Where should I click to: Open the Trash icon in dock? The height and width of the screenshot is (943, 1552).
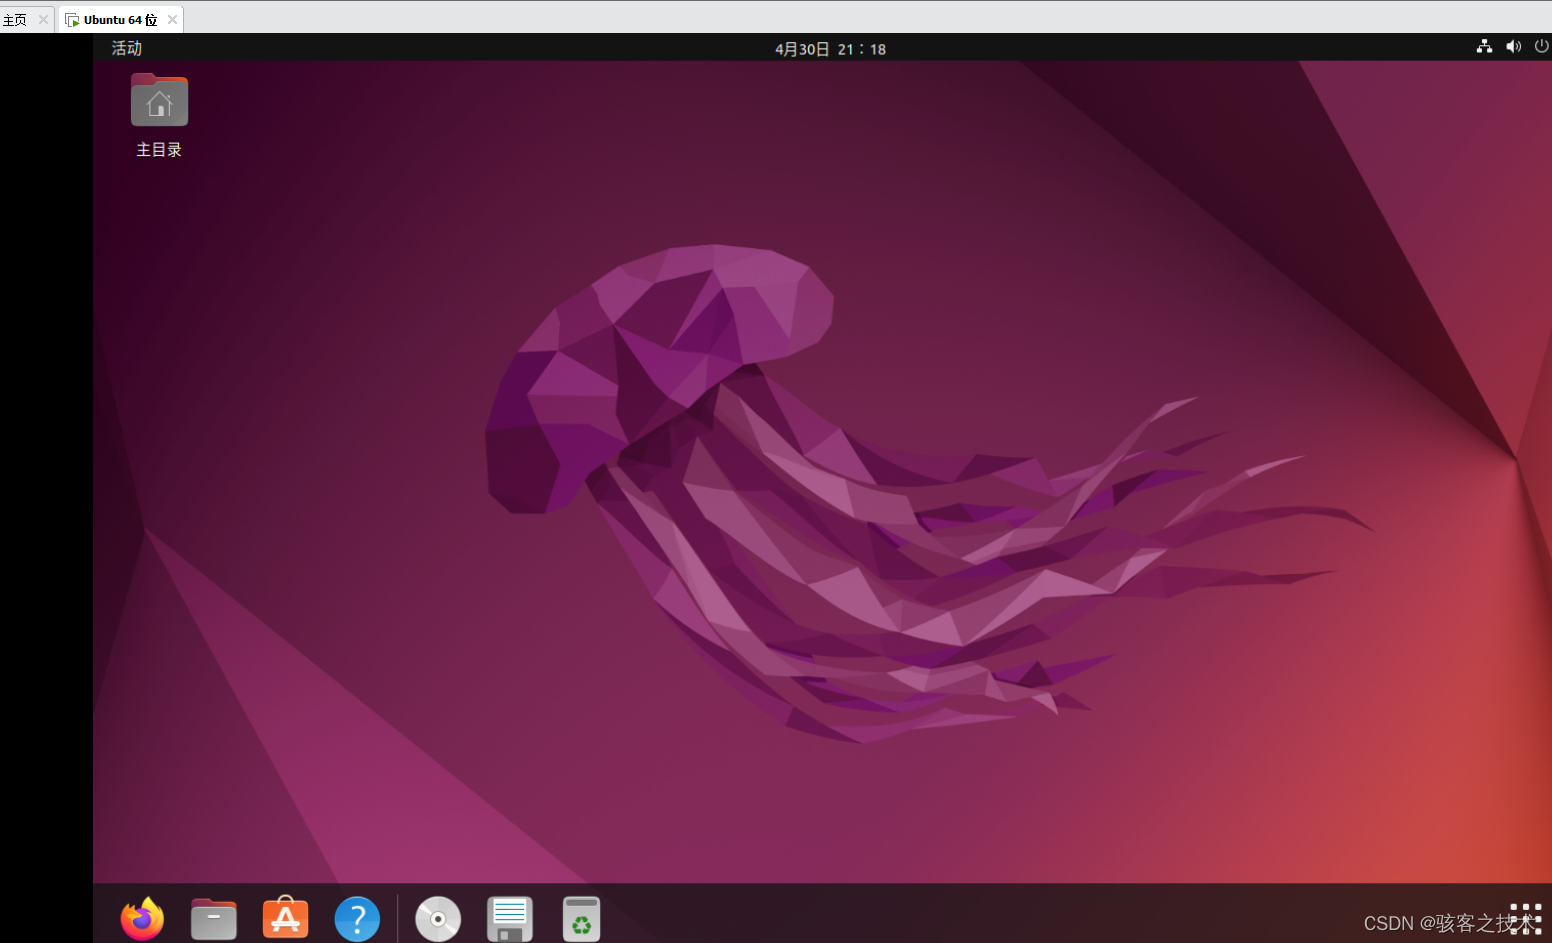[581, 919]
